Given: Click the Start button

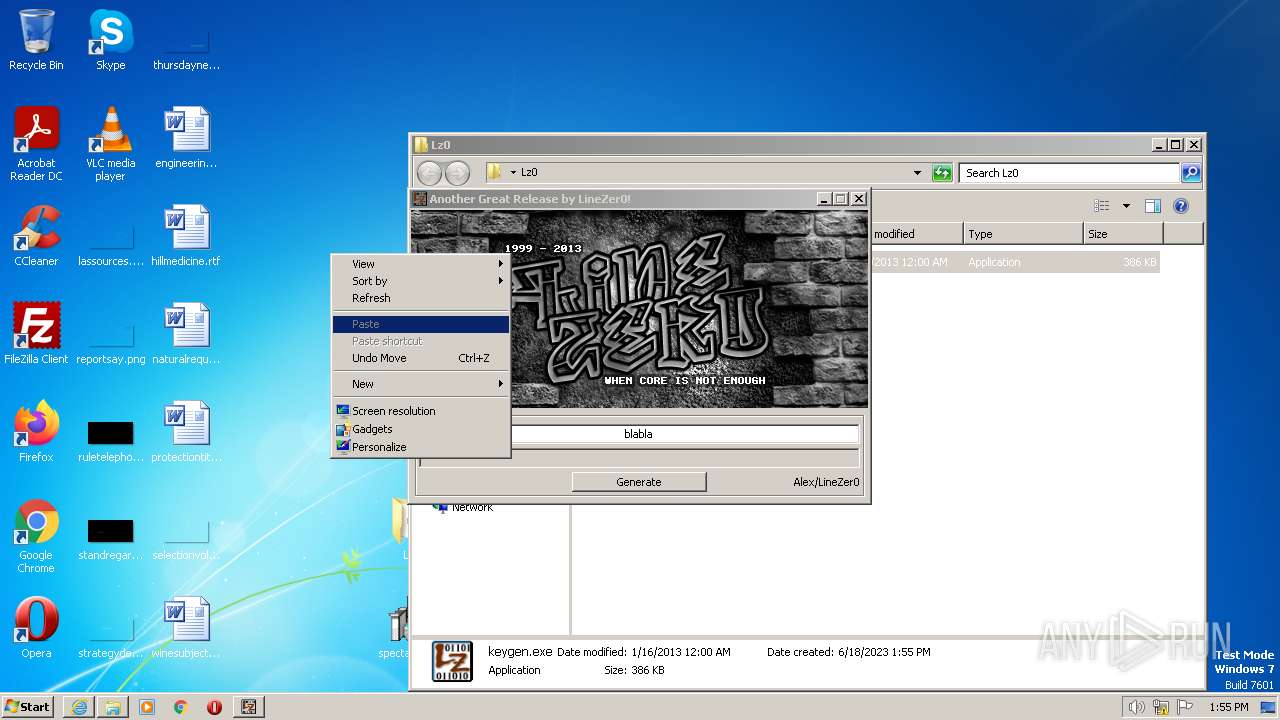Looking at the screenshot, I should 28,707.
